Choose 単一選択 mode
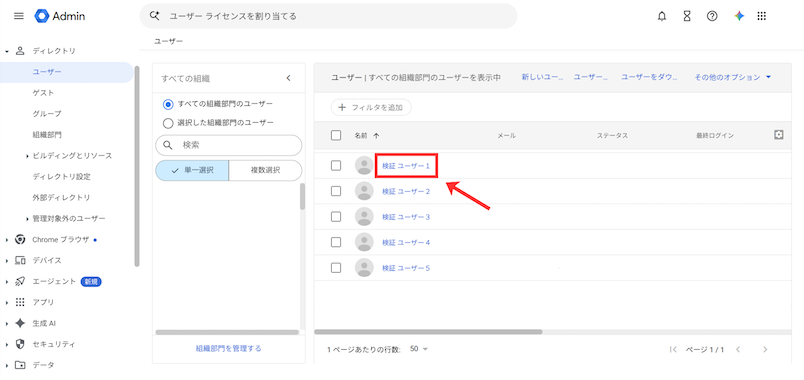The height and width of the screenshot is (380, 804). (x=192, y=170)
